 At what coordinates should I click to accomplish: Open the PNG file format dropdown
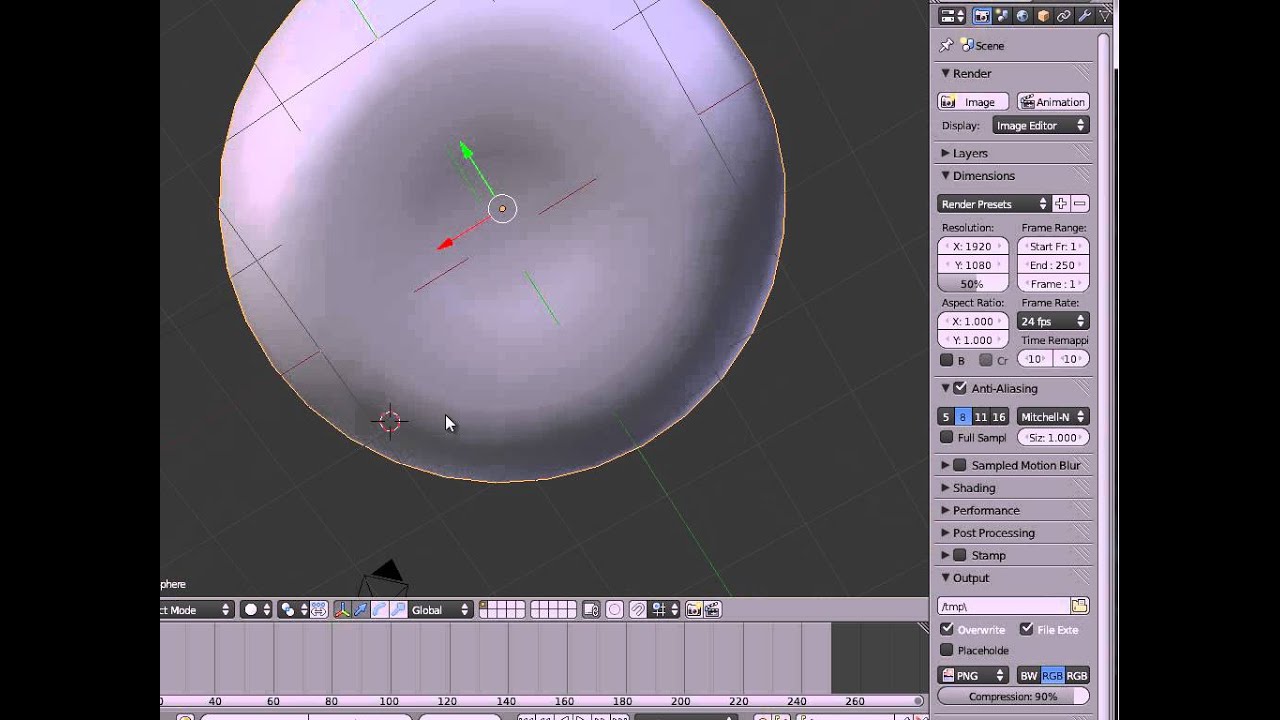click(972, 676)
